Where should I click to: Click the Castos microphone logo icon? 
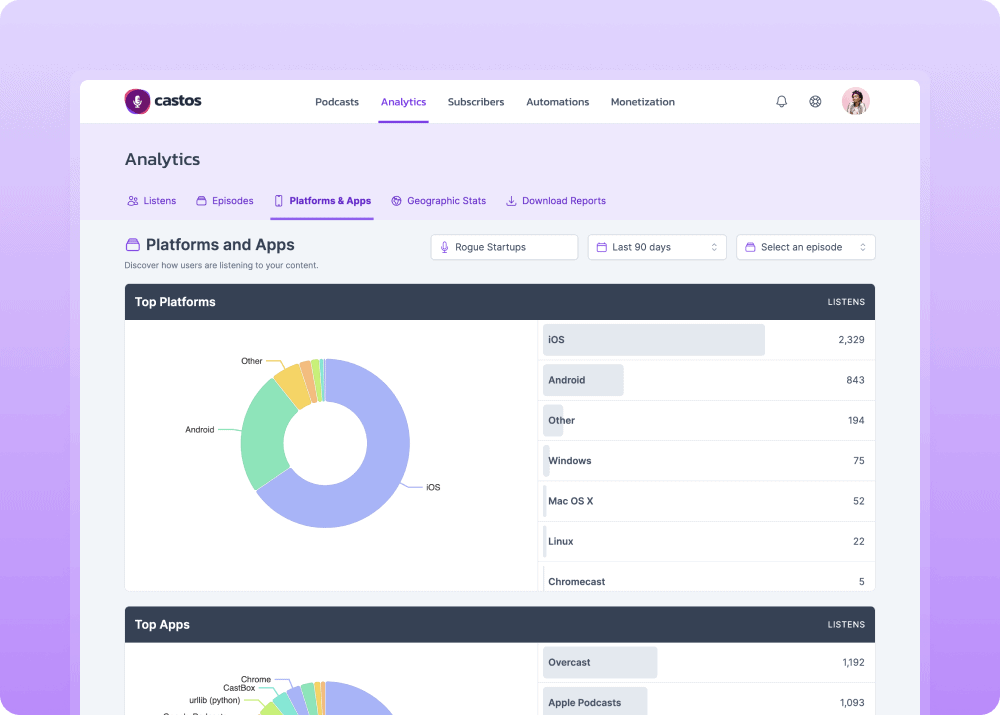(137, 101)
